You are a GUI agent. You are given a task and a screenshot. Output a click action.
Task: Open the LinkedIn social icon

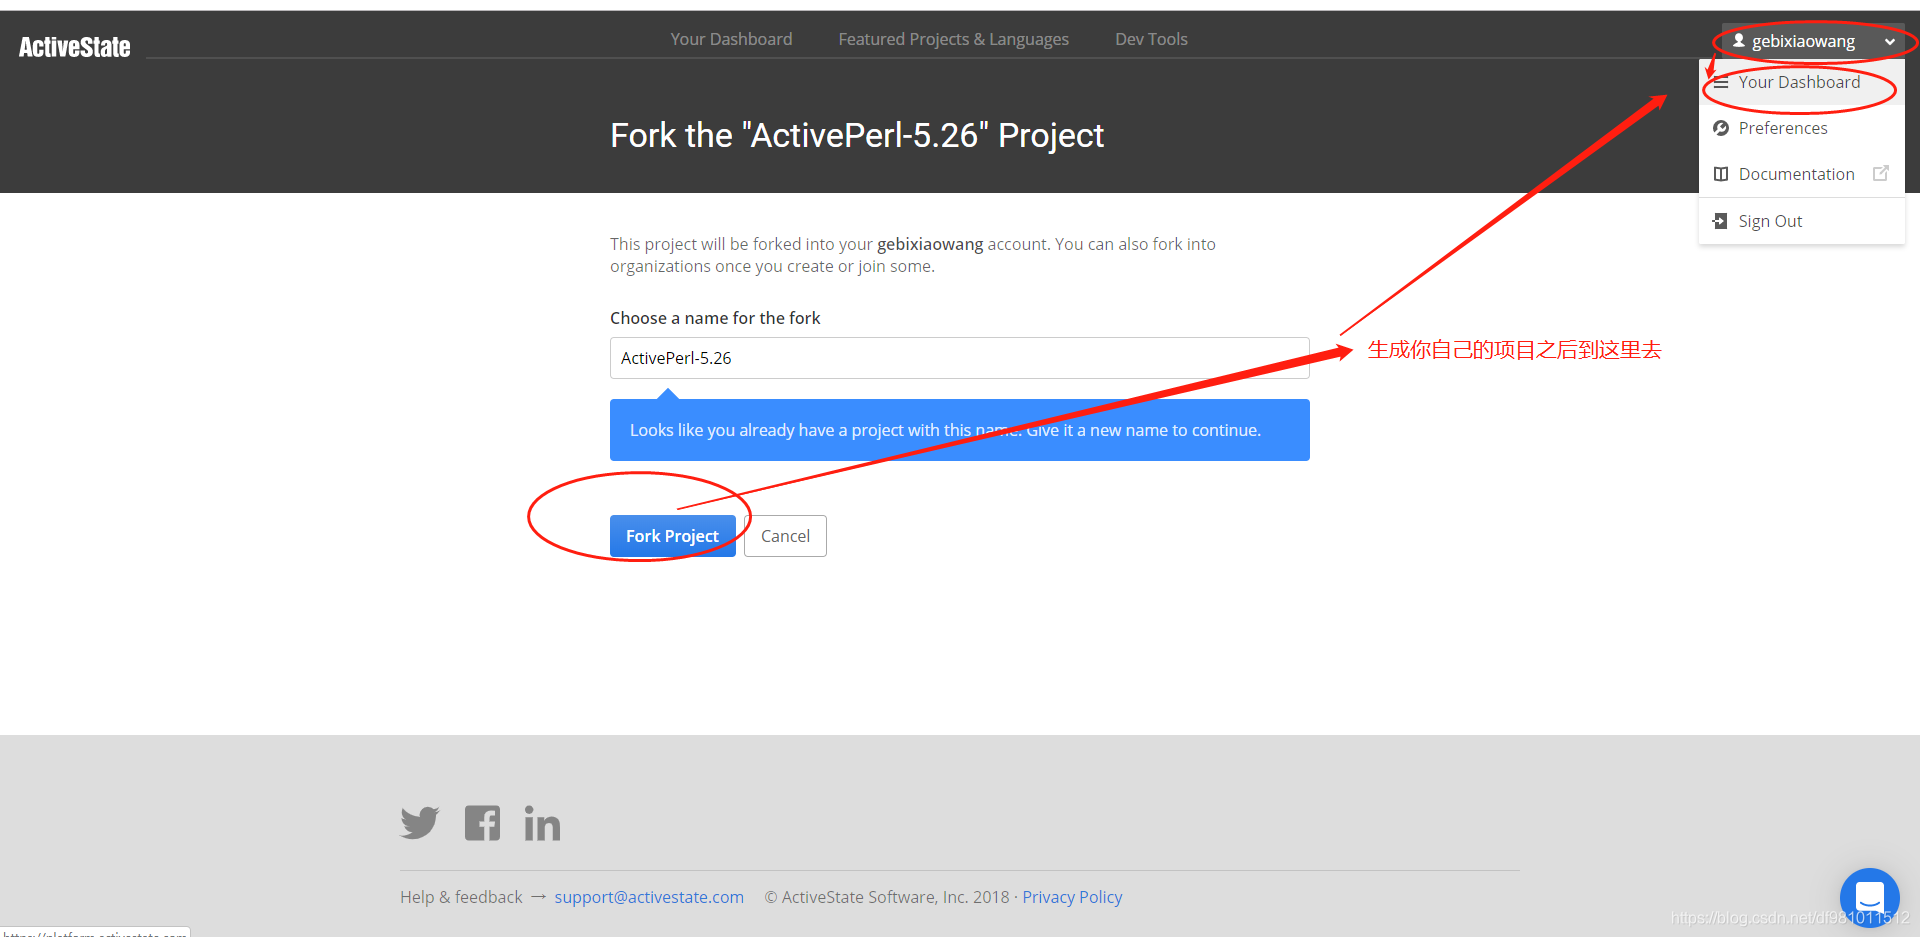click(x=542, y=823)
